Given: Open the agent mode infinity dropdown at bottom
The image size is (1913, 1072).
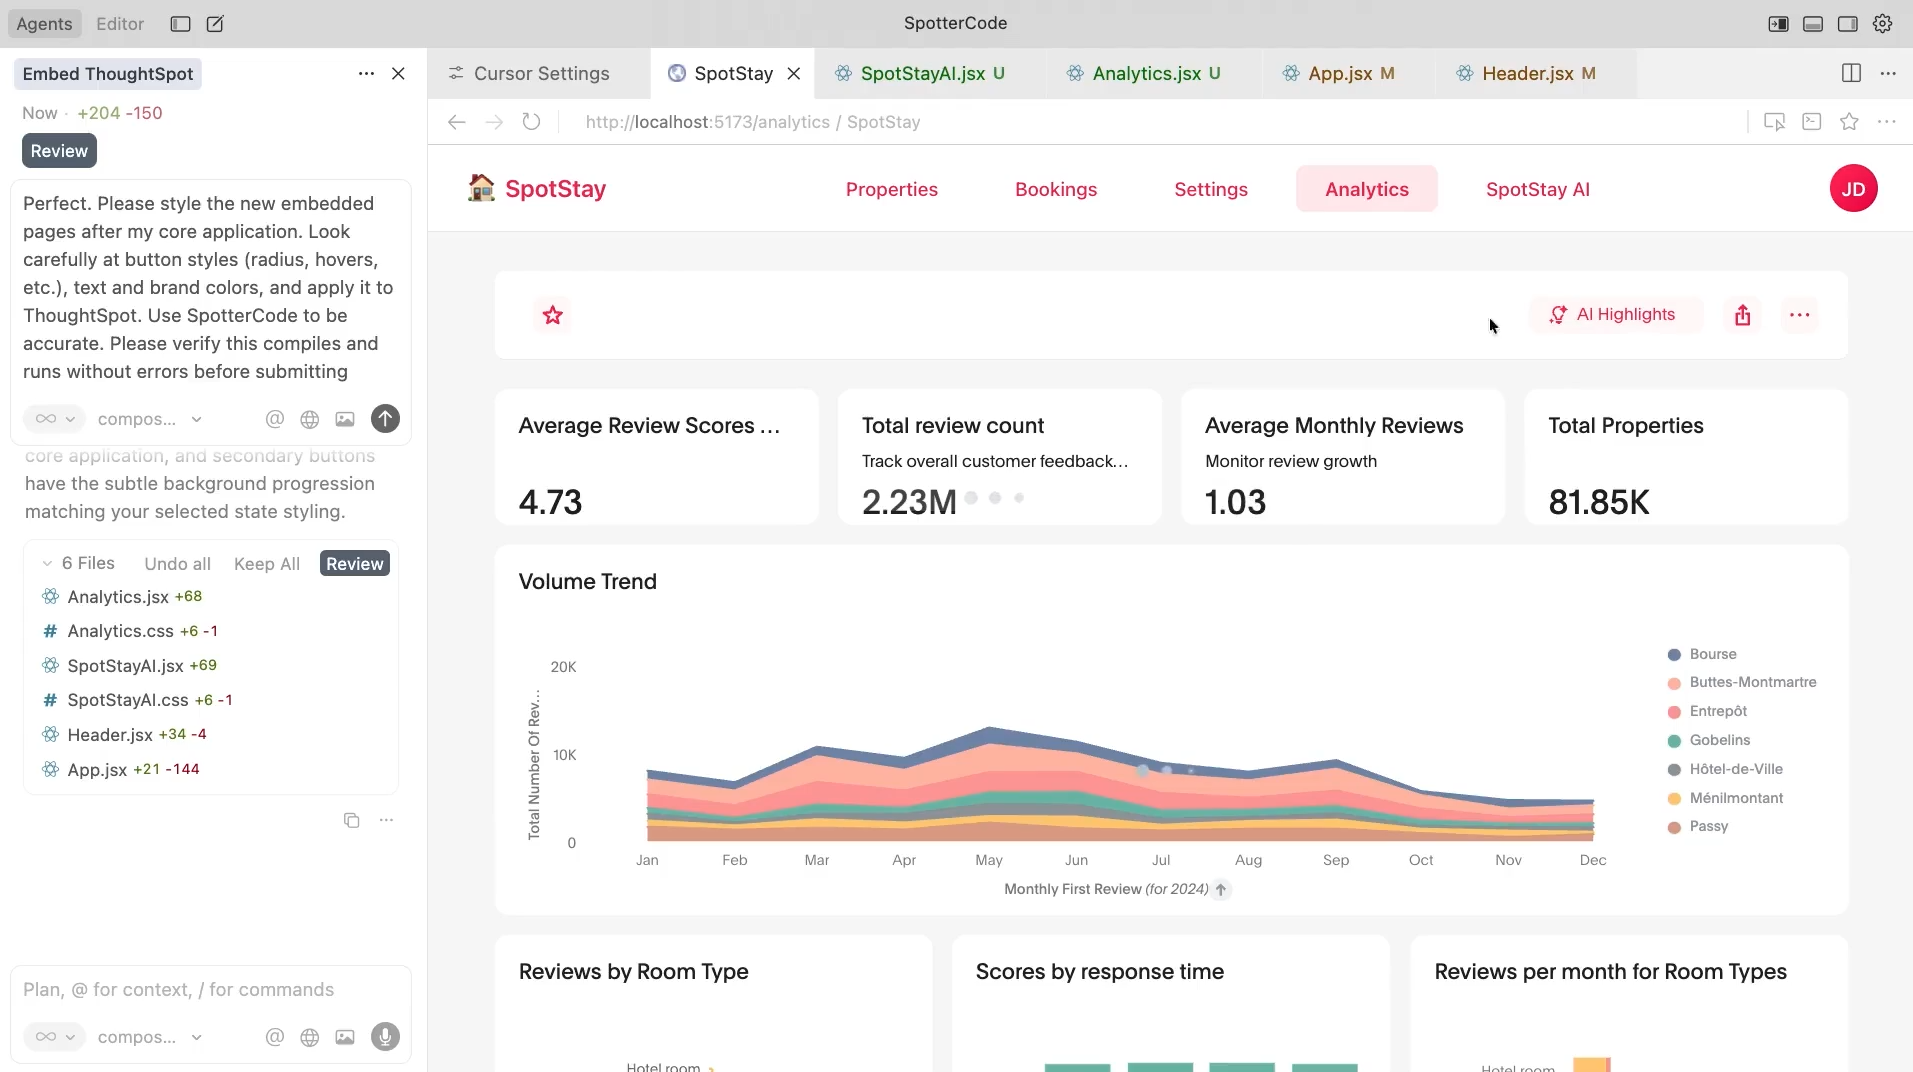Looking at the screenshot, I should 55,1037.
